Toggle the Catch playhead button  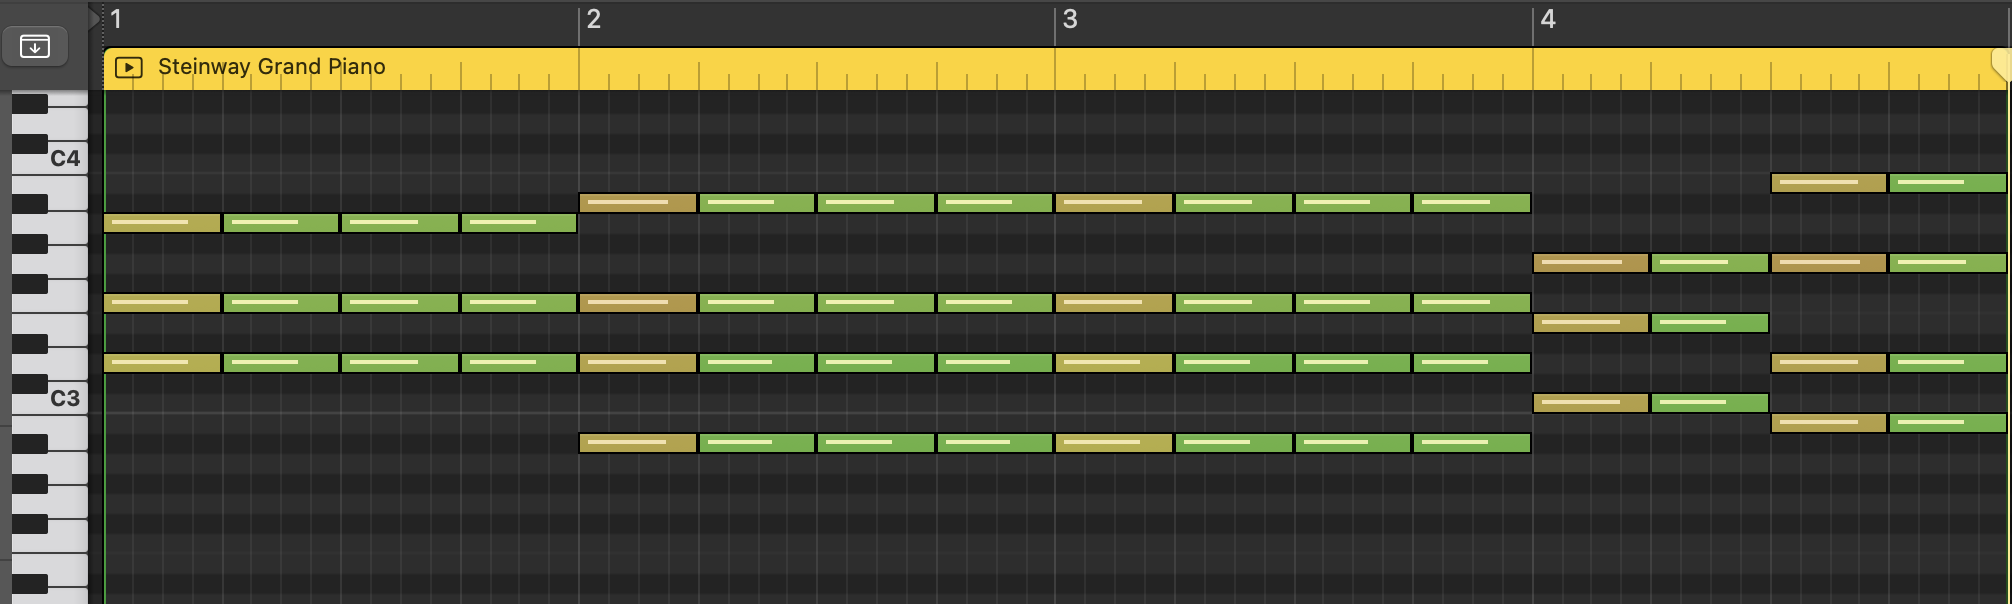click(35, 46)
